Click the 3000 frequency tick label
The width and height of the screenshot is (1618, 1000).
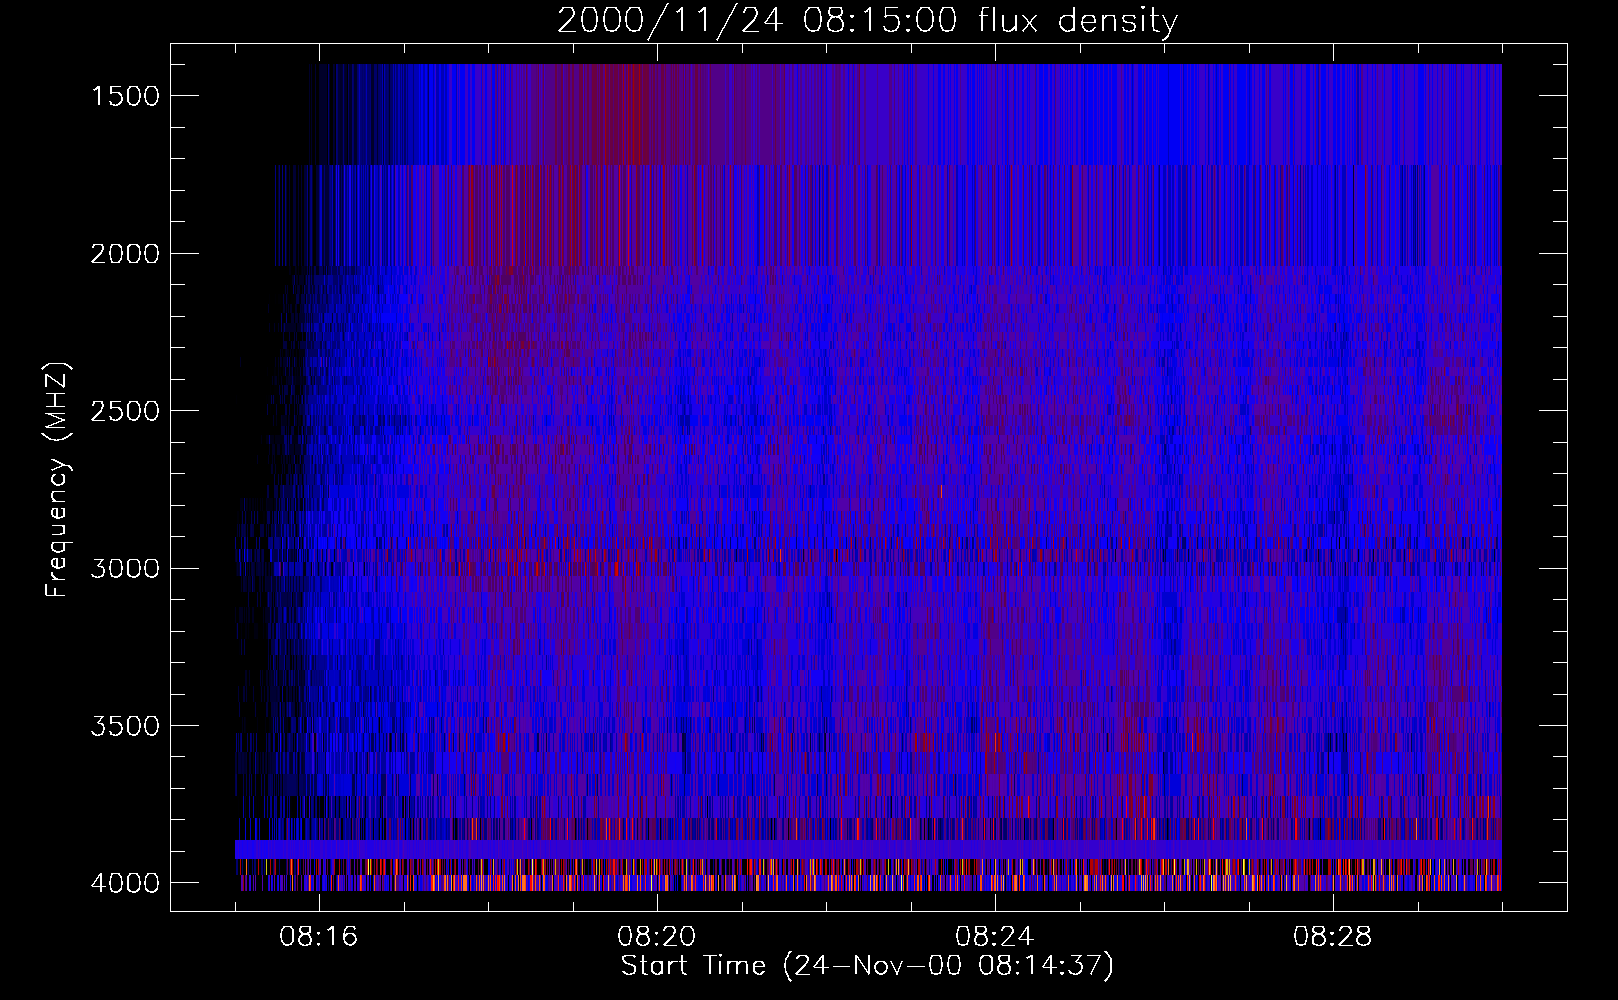[125, 569]
